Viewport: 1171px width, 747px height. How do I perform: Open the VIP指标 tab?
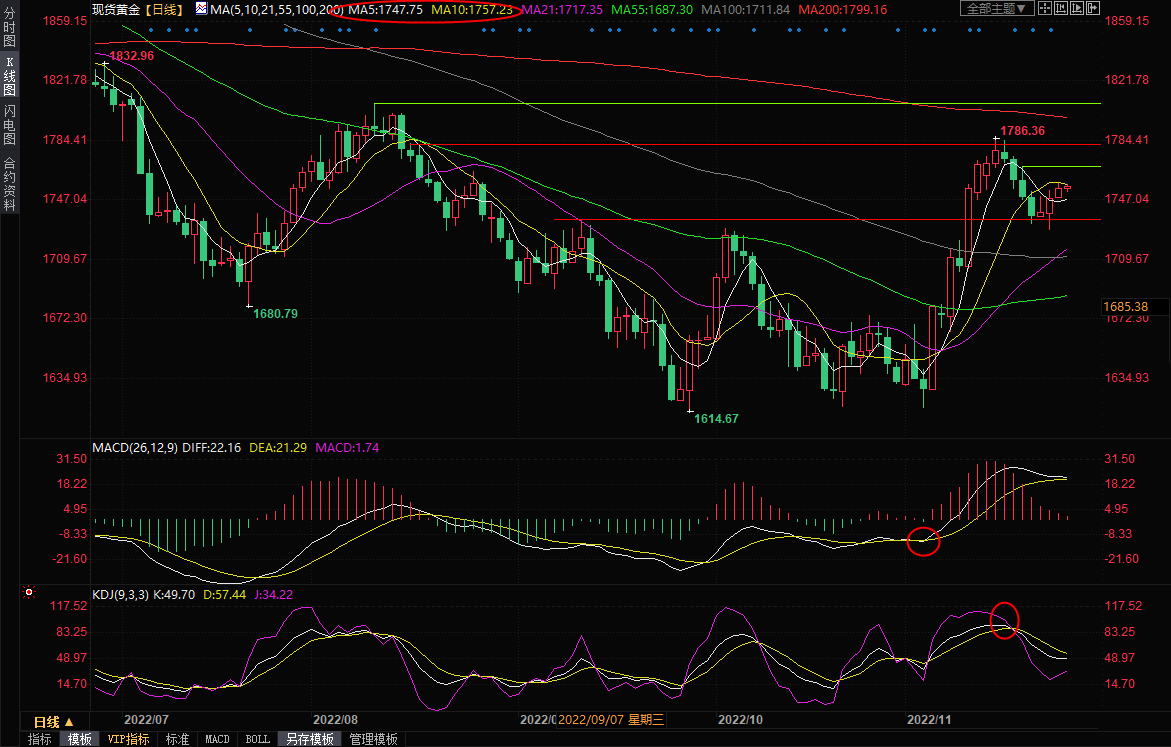pos(129,739)
